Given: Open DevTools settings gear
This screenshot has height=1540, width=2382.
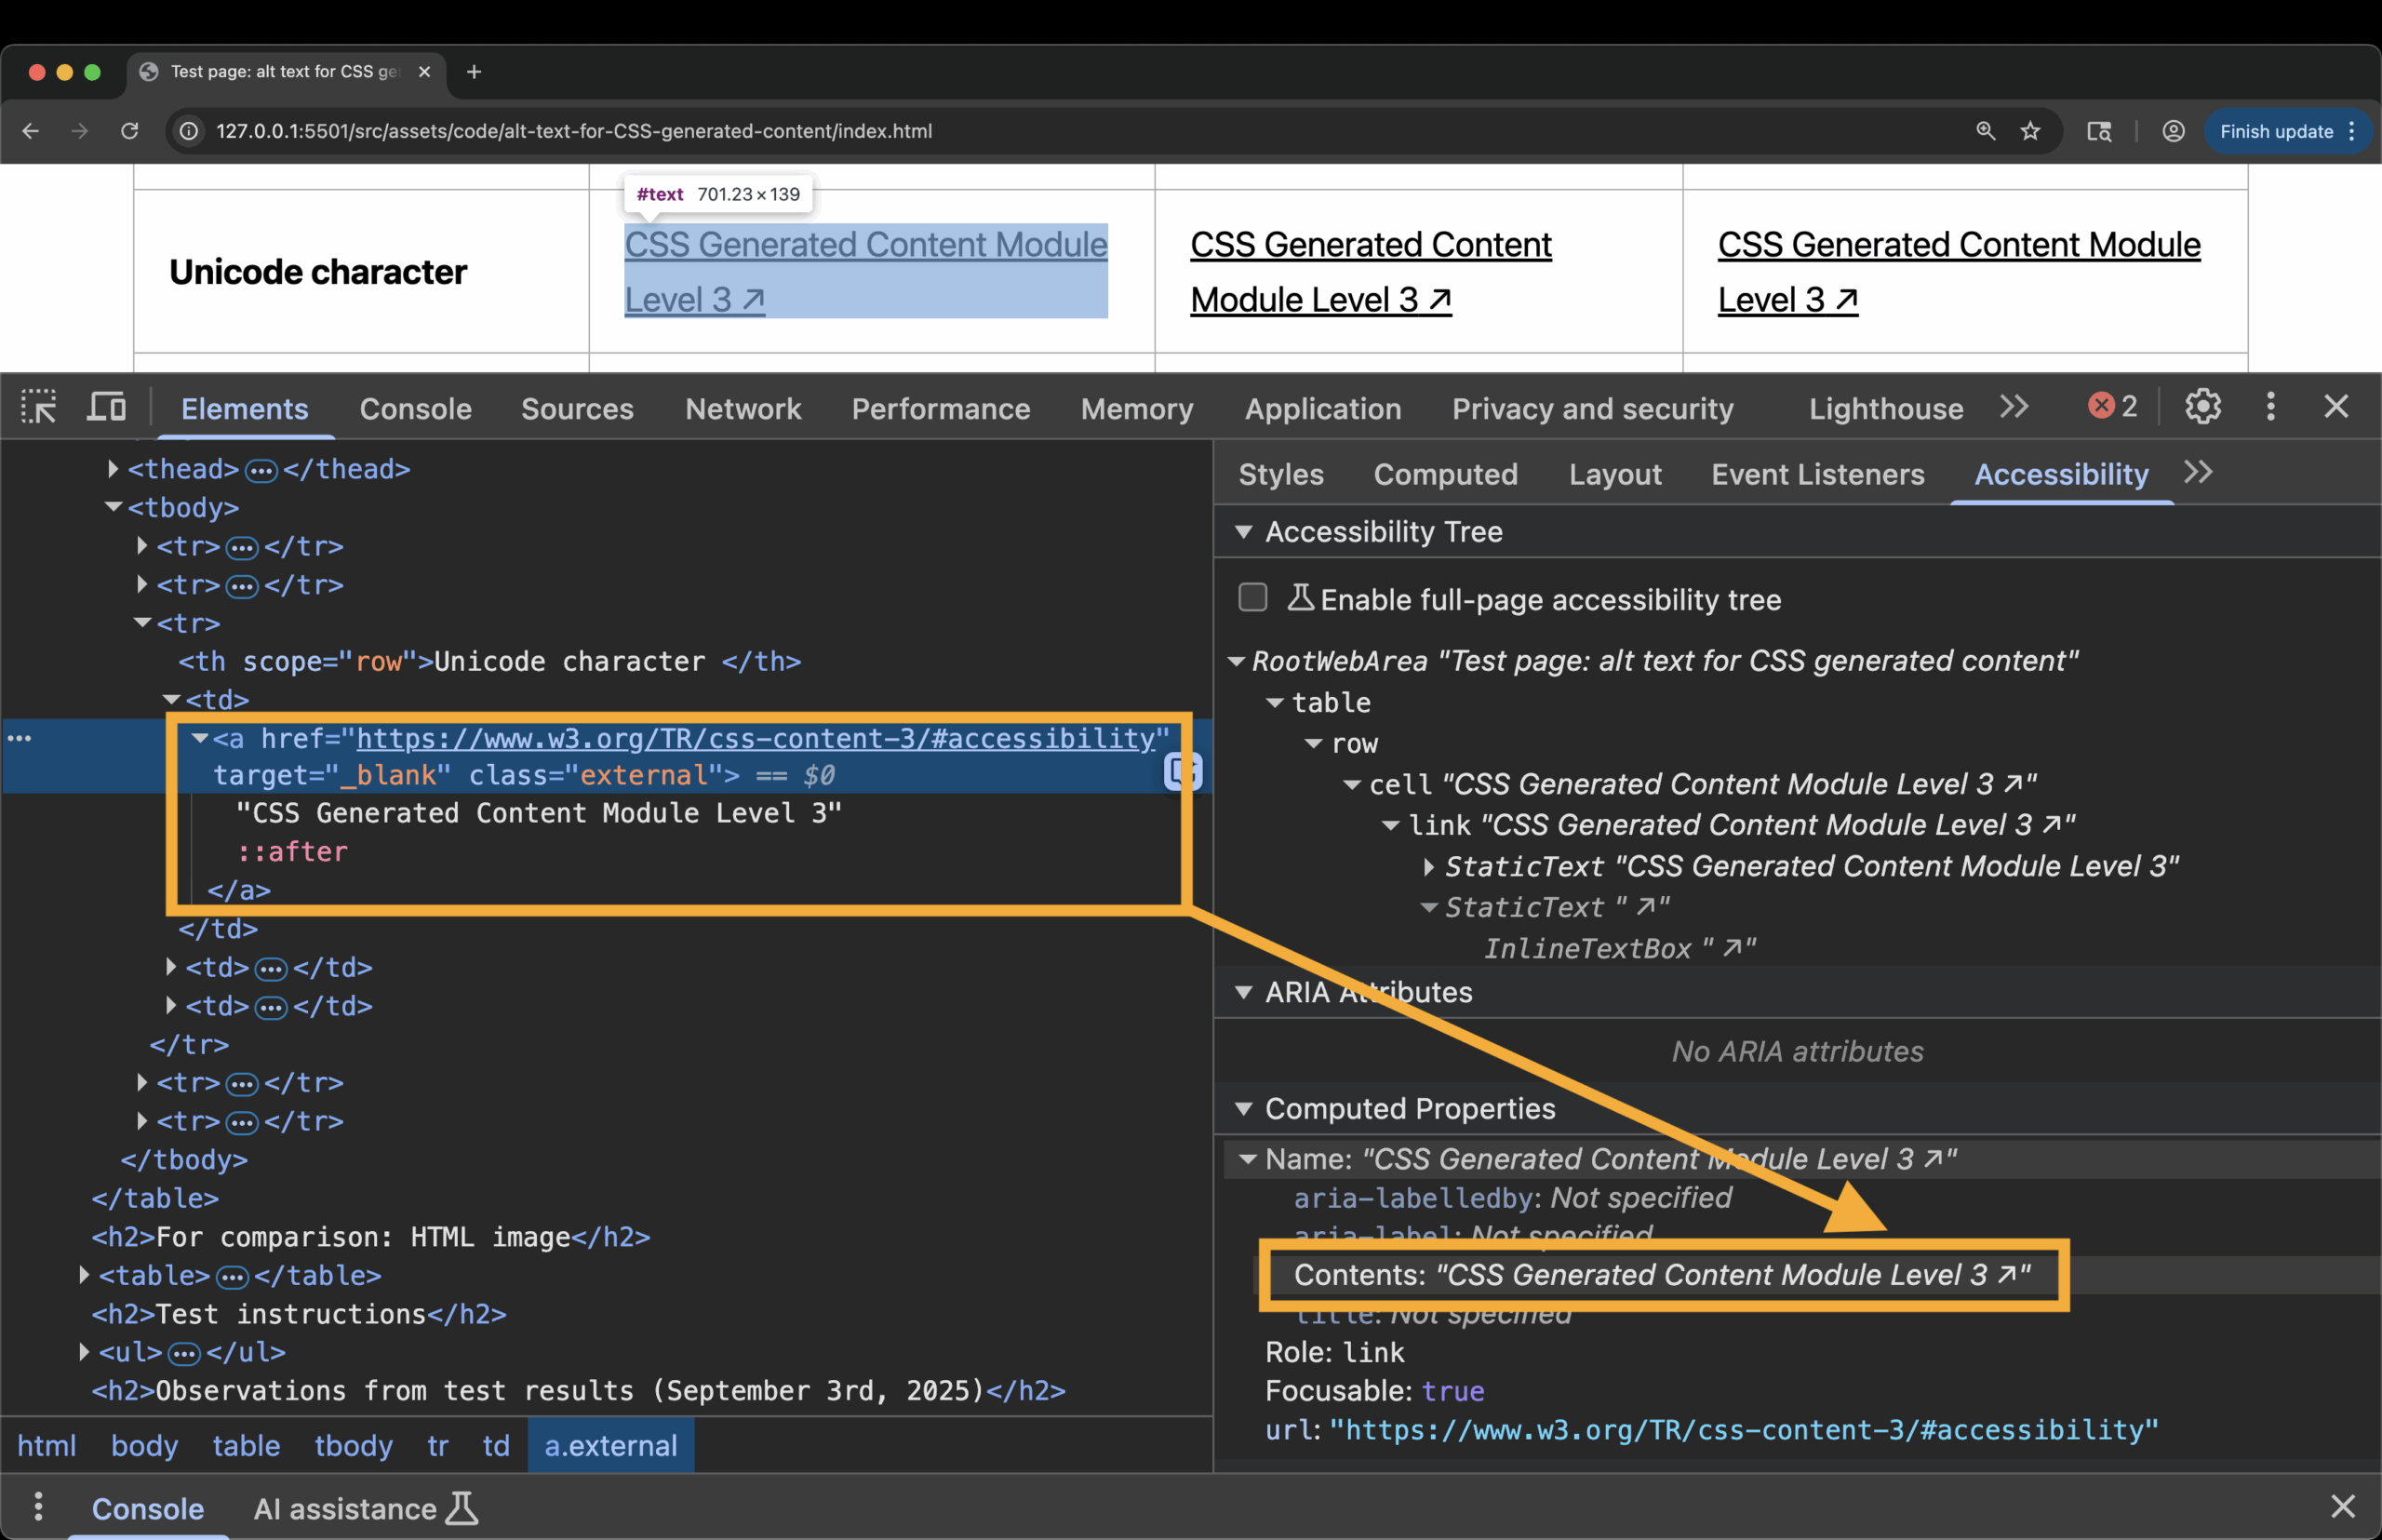Looking at the screenshot, I should (x=2202, y=407).
